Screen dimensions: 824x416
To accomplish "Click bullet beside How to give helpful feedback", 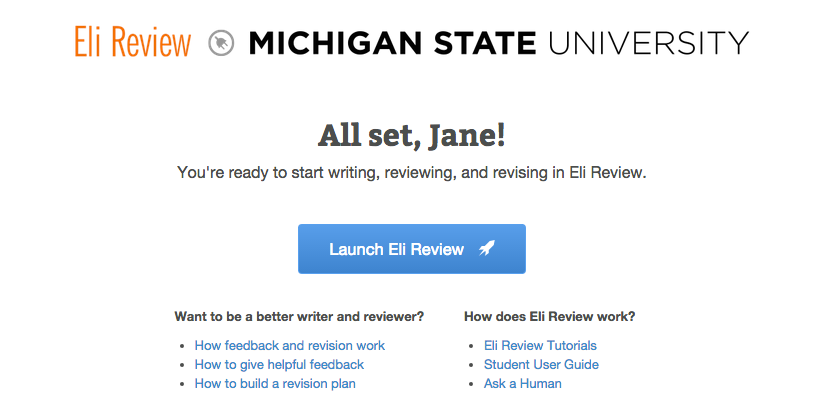I will coord(182,365).
